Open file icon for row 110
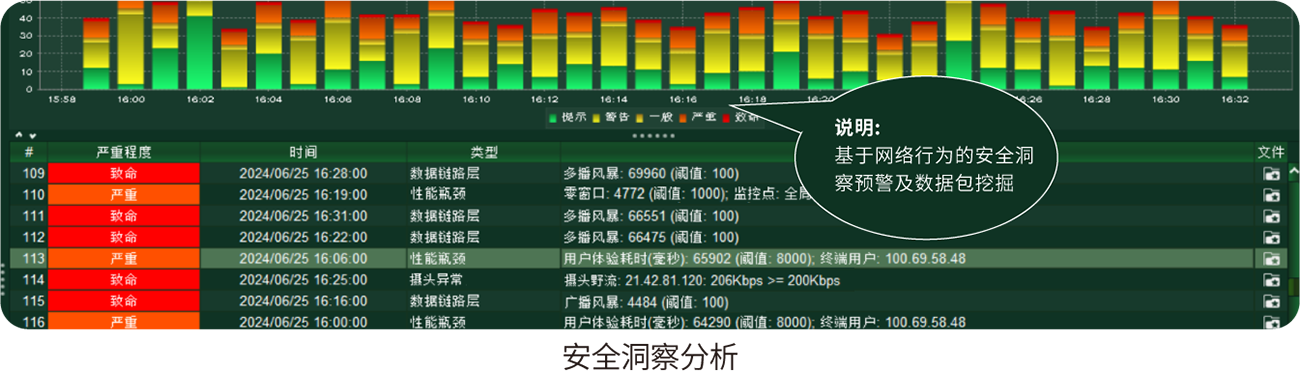Screen dimensions: 1300x371 pyautogui.click(x=1271, y=195)
